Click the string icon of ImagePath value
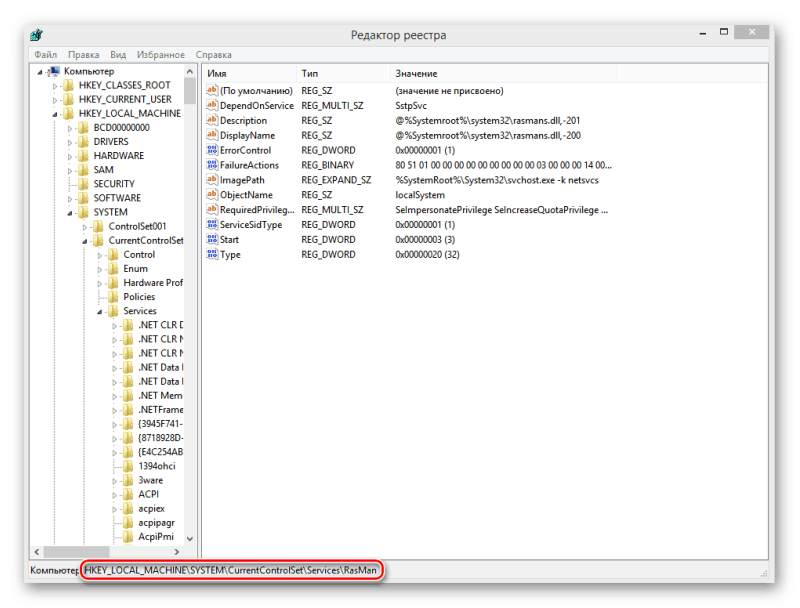The image size is (800, 608). pyautogui.click(x=212, y=180)
